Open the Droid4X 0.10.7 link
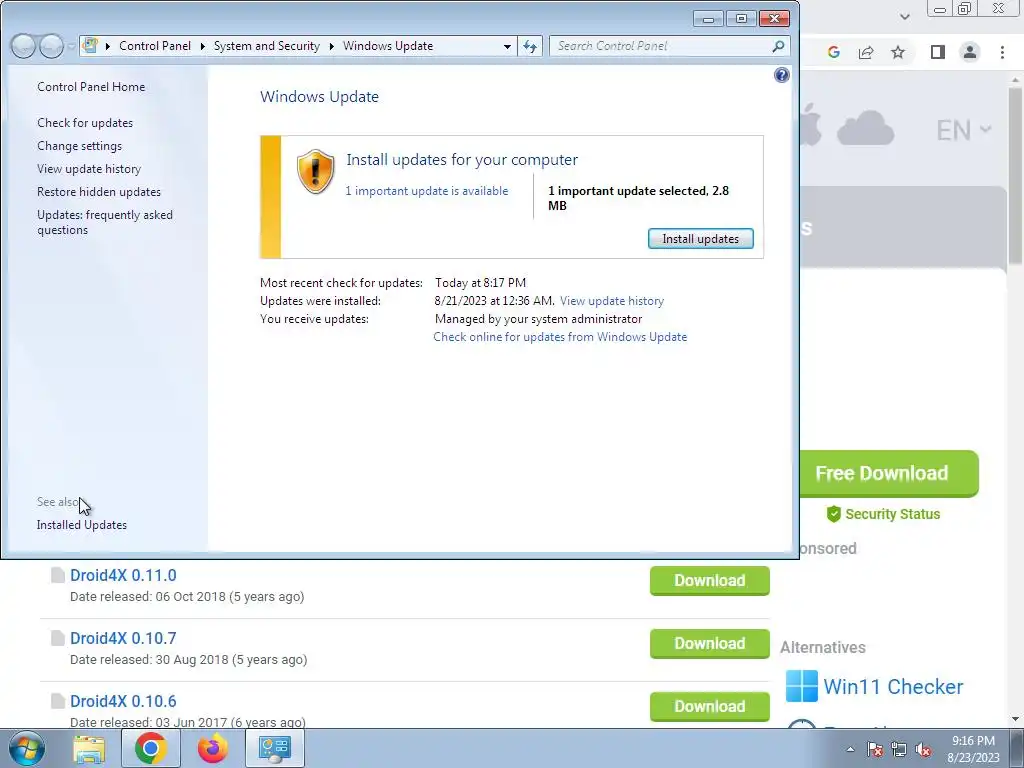1024x768 pixels. tap(123, 638)
